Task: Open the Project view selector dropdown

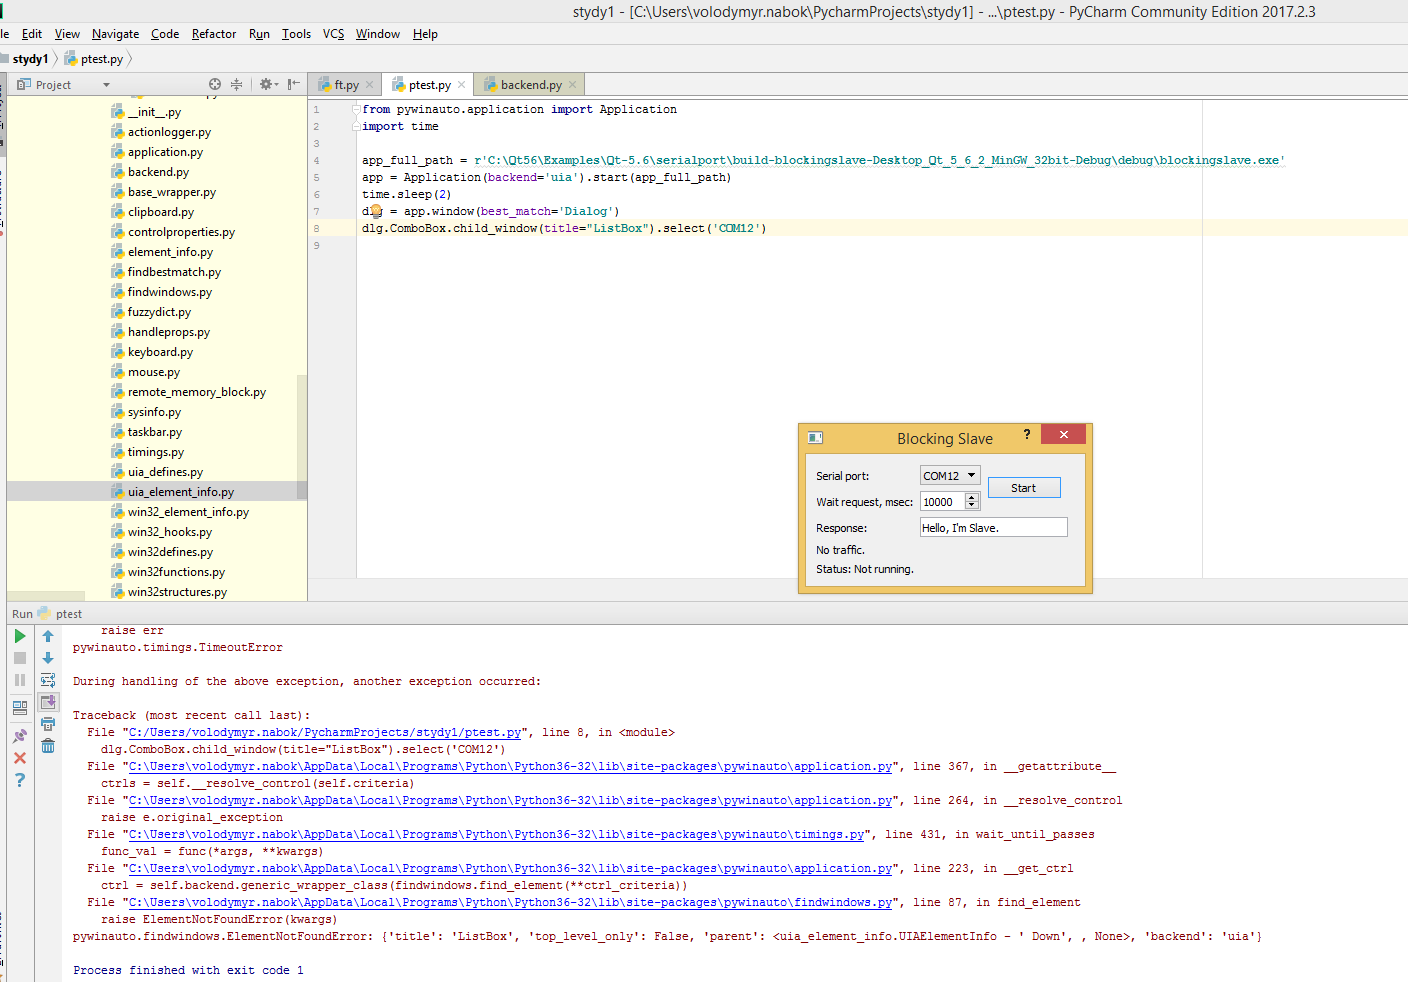Action: [108, 84]
